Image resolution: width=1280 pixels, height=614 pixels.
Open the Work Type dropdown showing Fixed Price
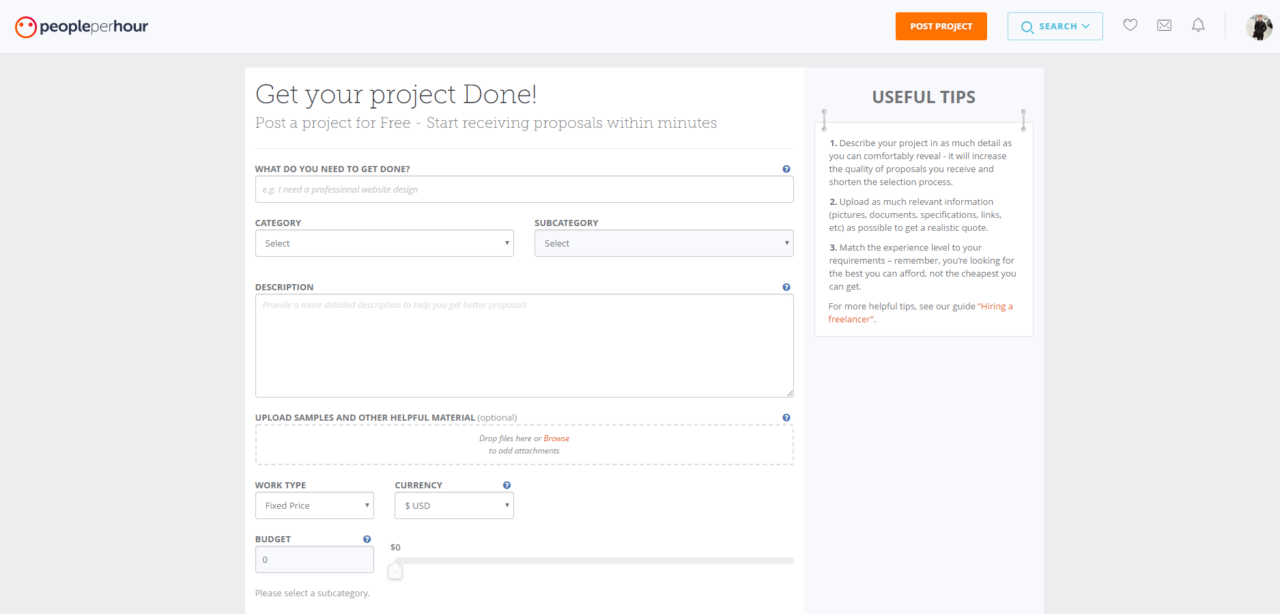pyautogui.click(x=314, y=506)
